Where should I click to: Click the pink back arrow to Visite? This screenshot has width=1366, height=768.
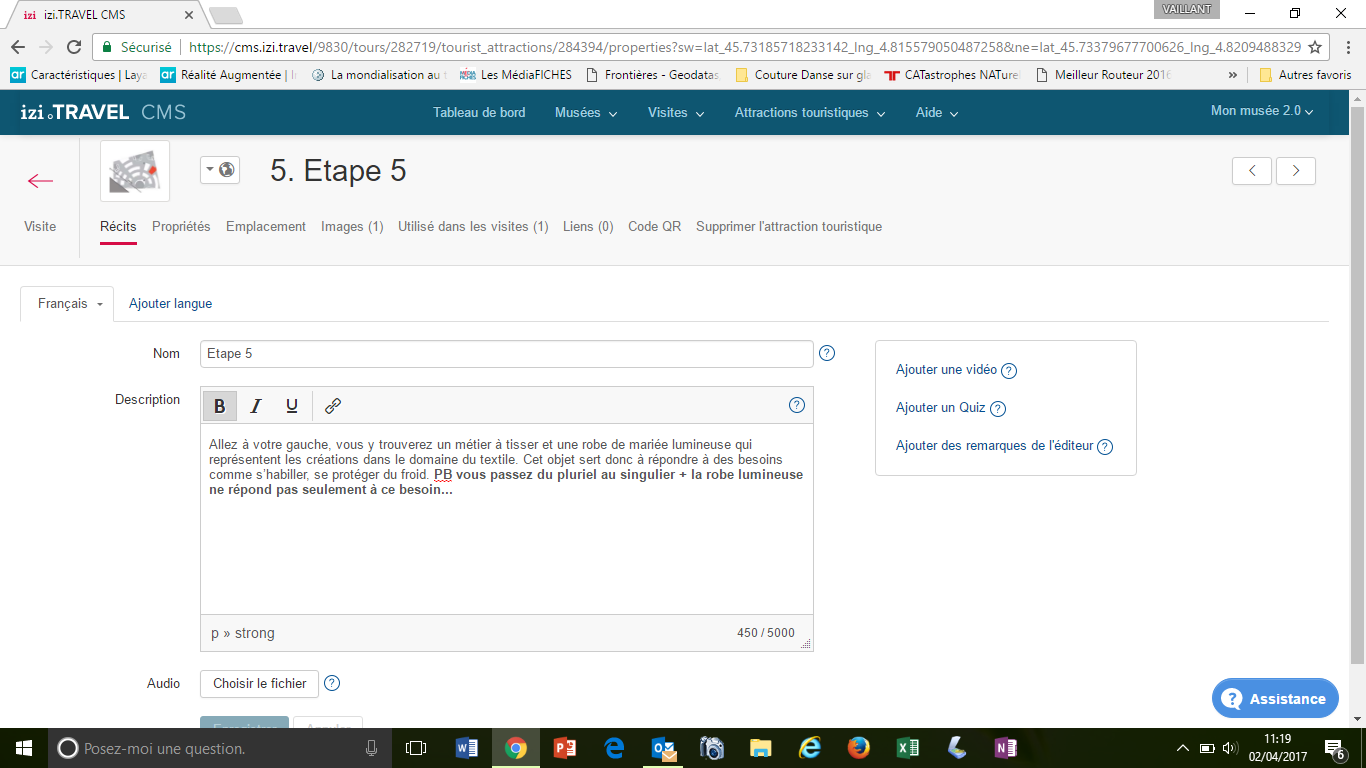point(40,181)
